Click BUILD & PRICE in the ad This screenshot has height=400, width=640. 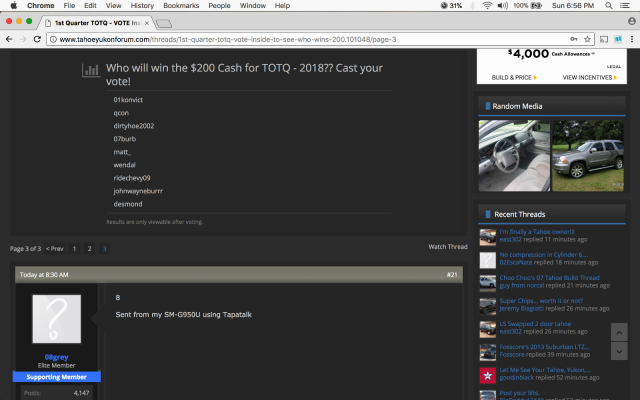pos(514,77)
